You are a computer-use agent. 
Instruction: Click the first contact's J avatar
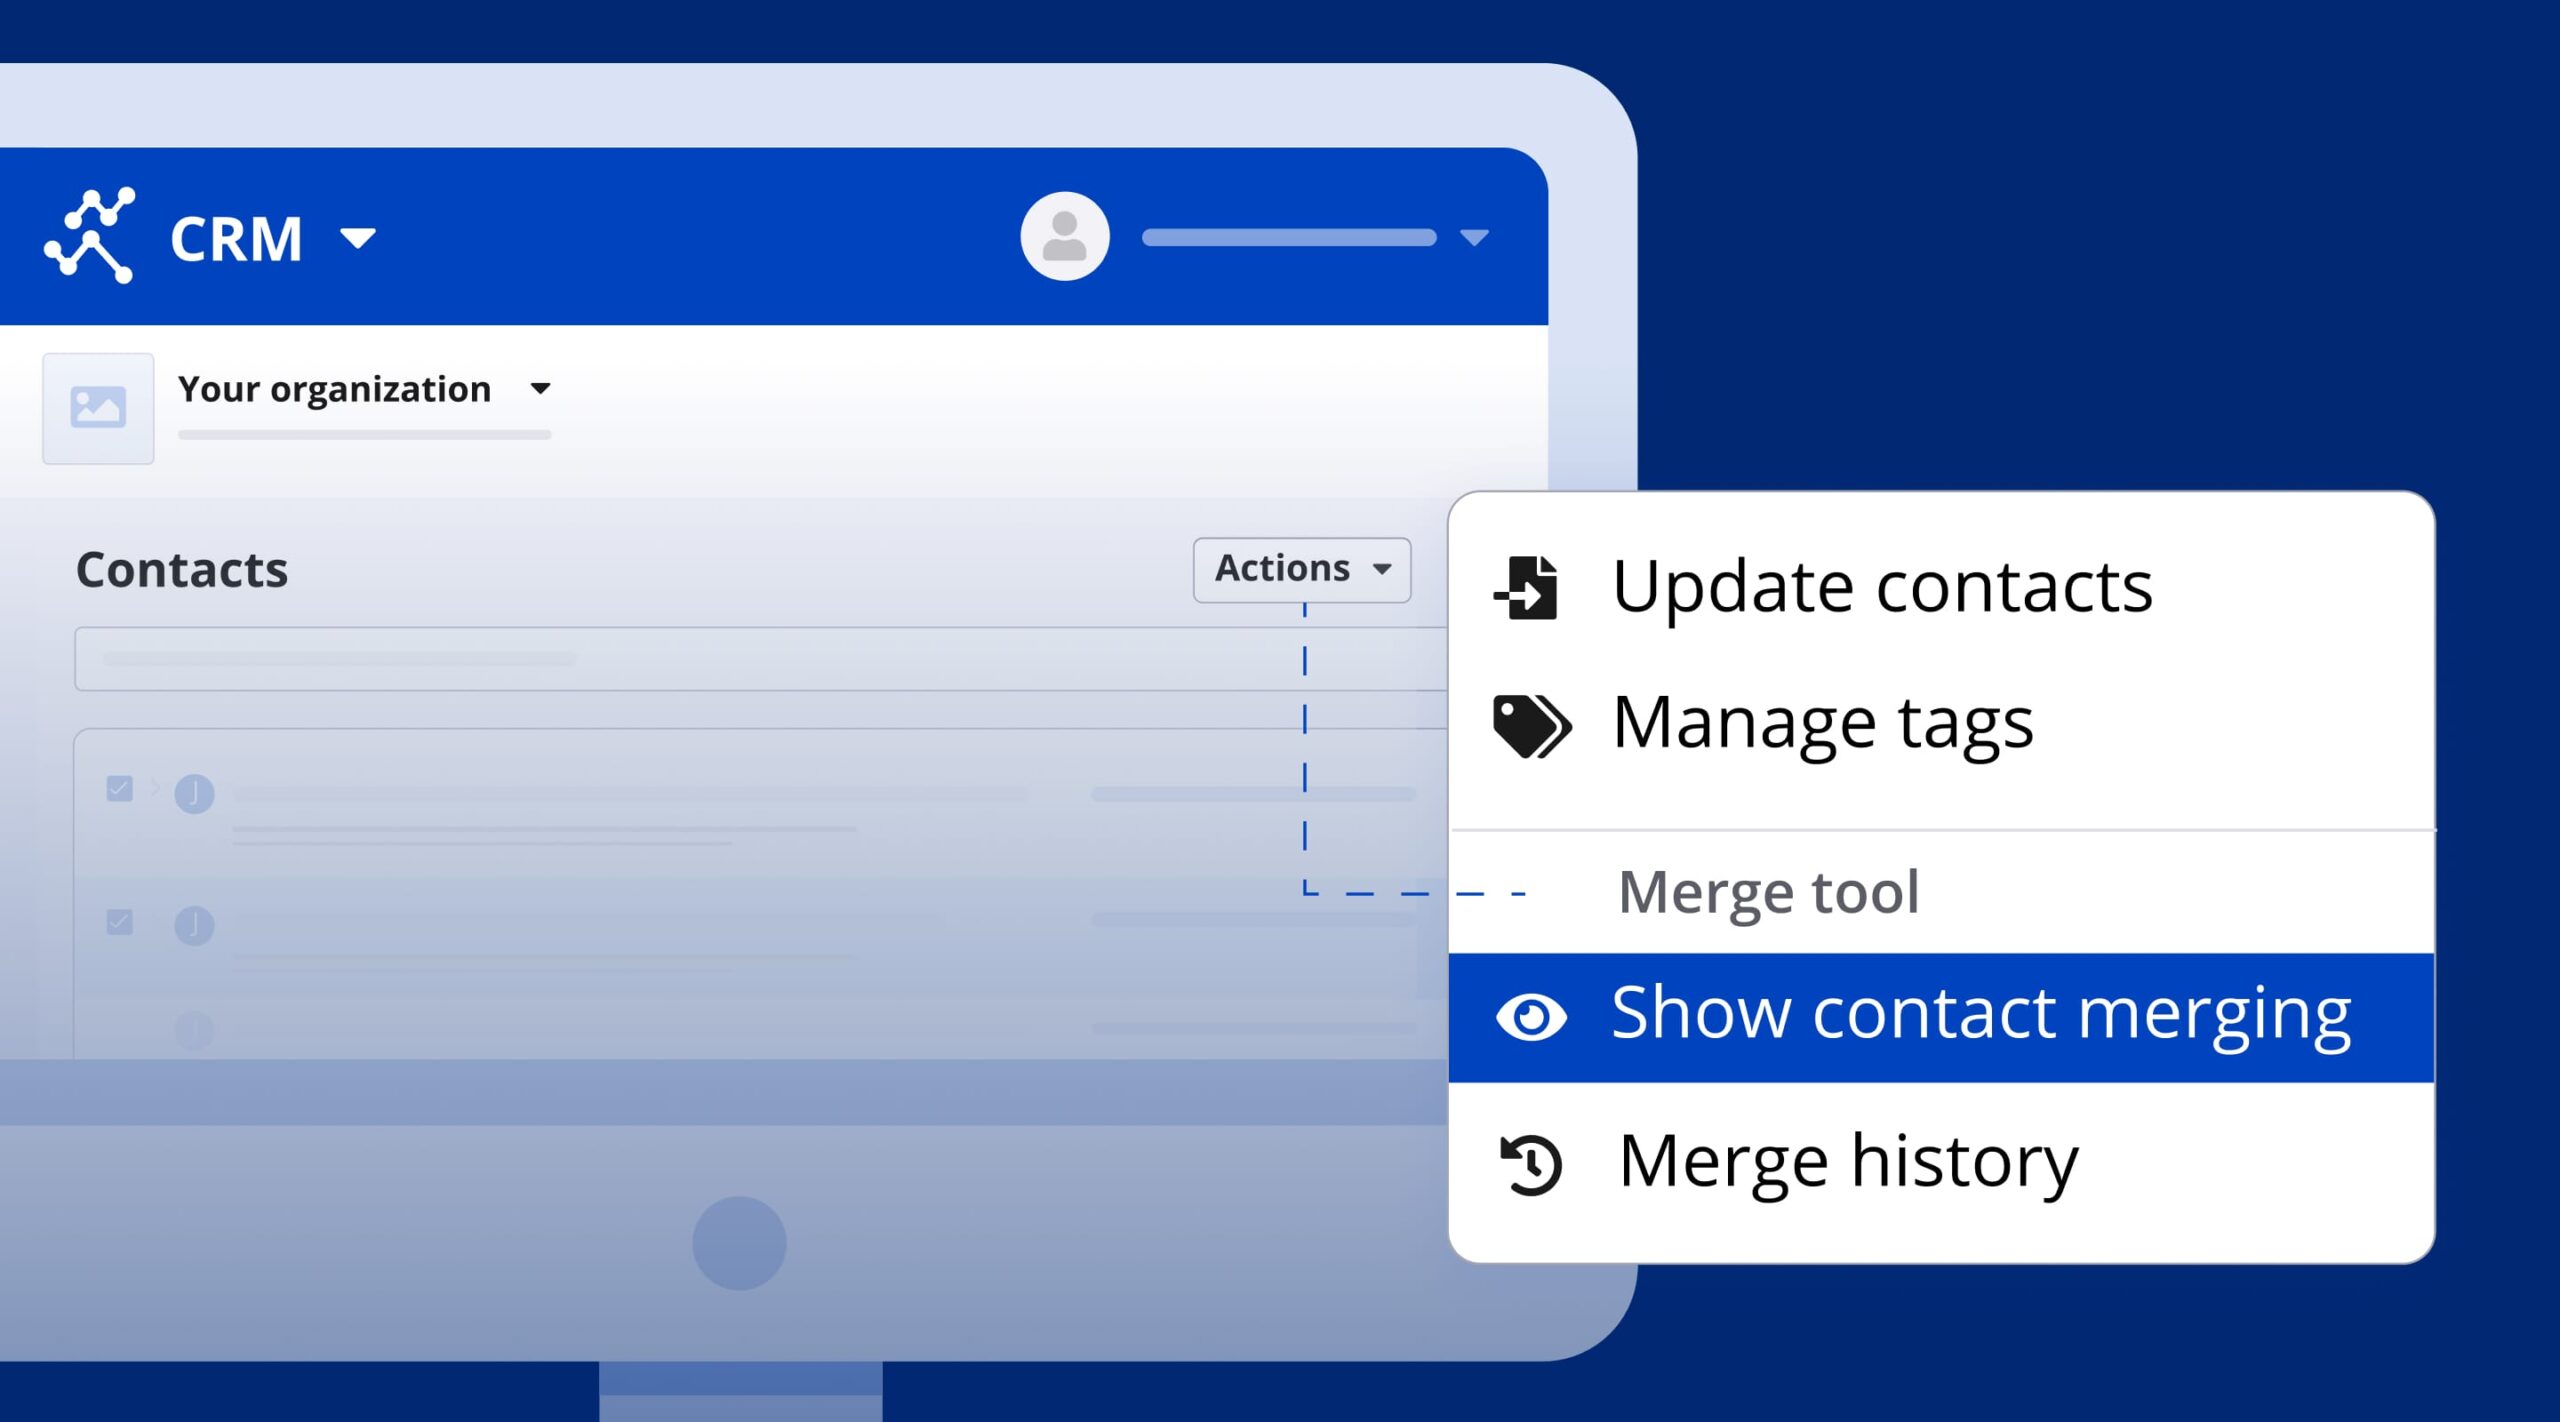click(194, 794)
